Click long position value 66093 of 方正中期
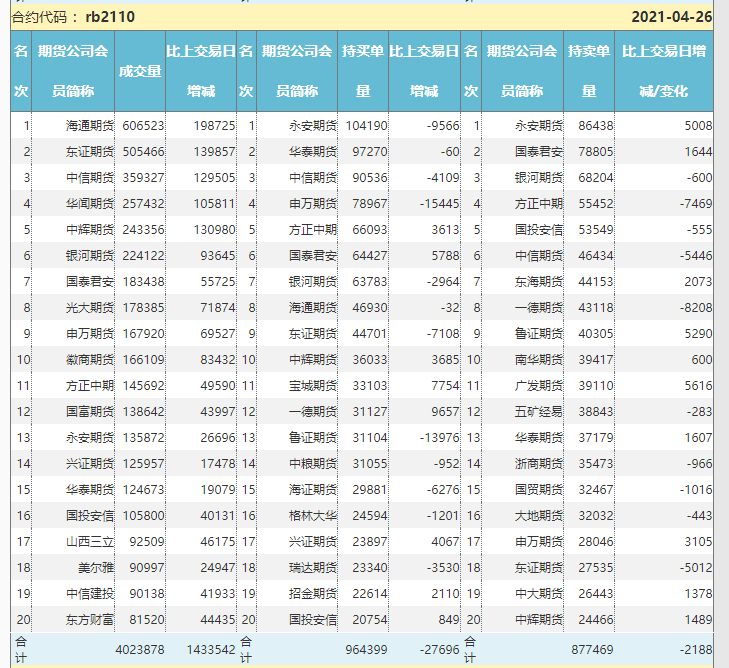 pos(370,230)
